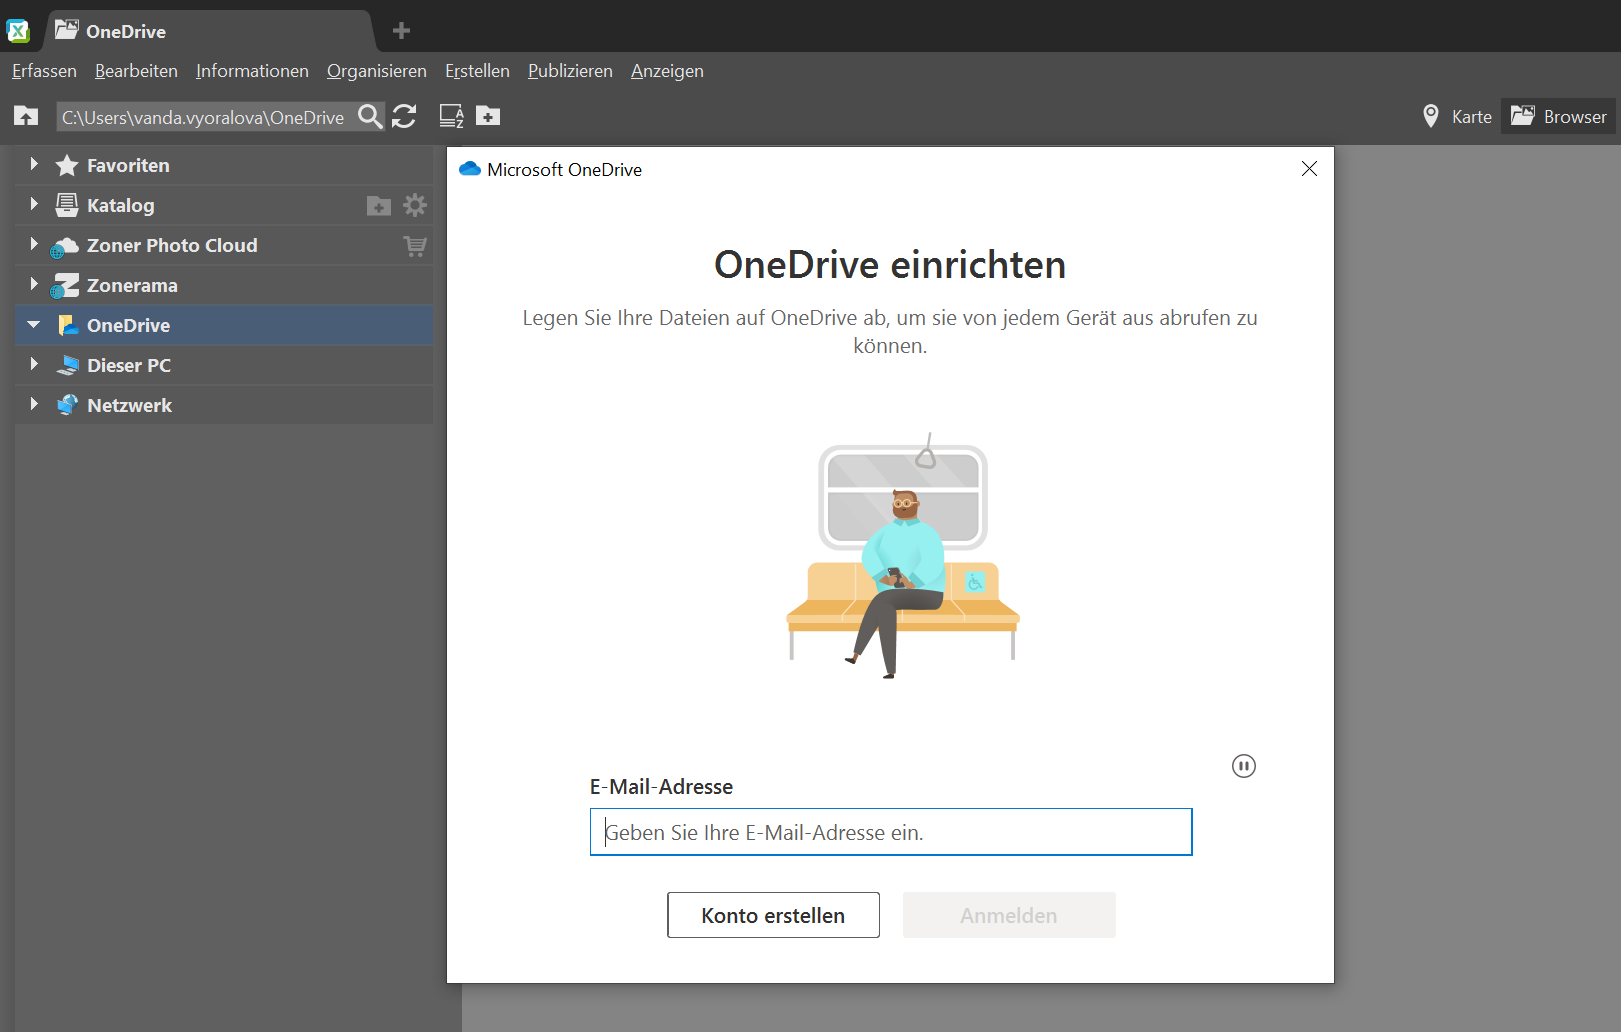Click the search magnifier in the path bar
The height and width of the screenshot is (1032, 1621).
pyautogui.click(x=370, y=117)
